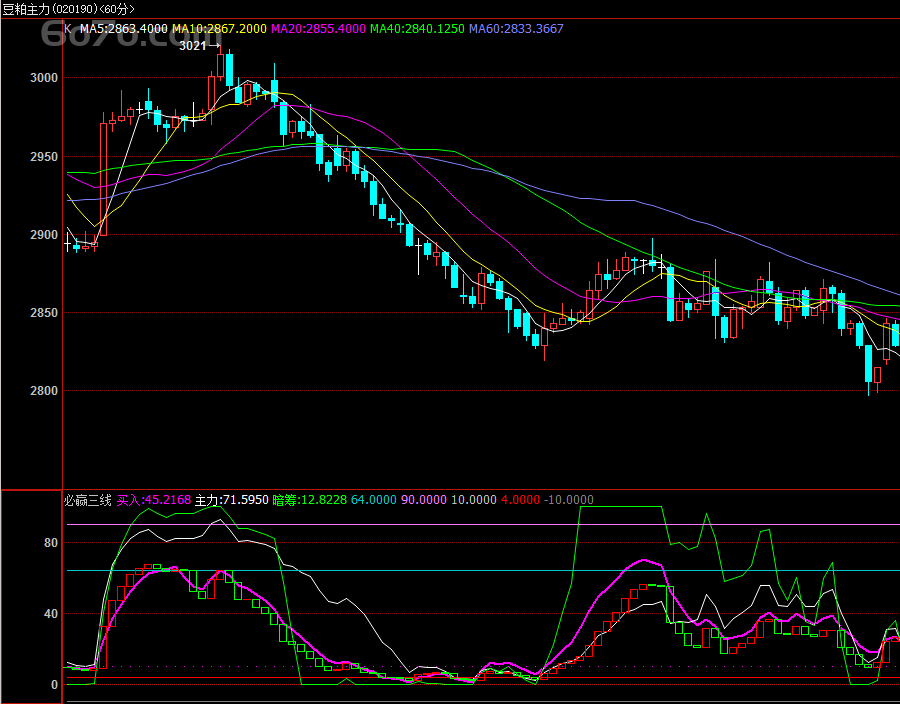Click the magenta MA20 indicator label
The width and height of the screenshot is (900, 704).
[318, 29]
